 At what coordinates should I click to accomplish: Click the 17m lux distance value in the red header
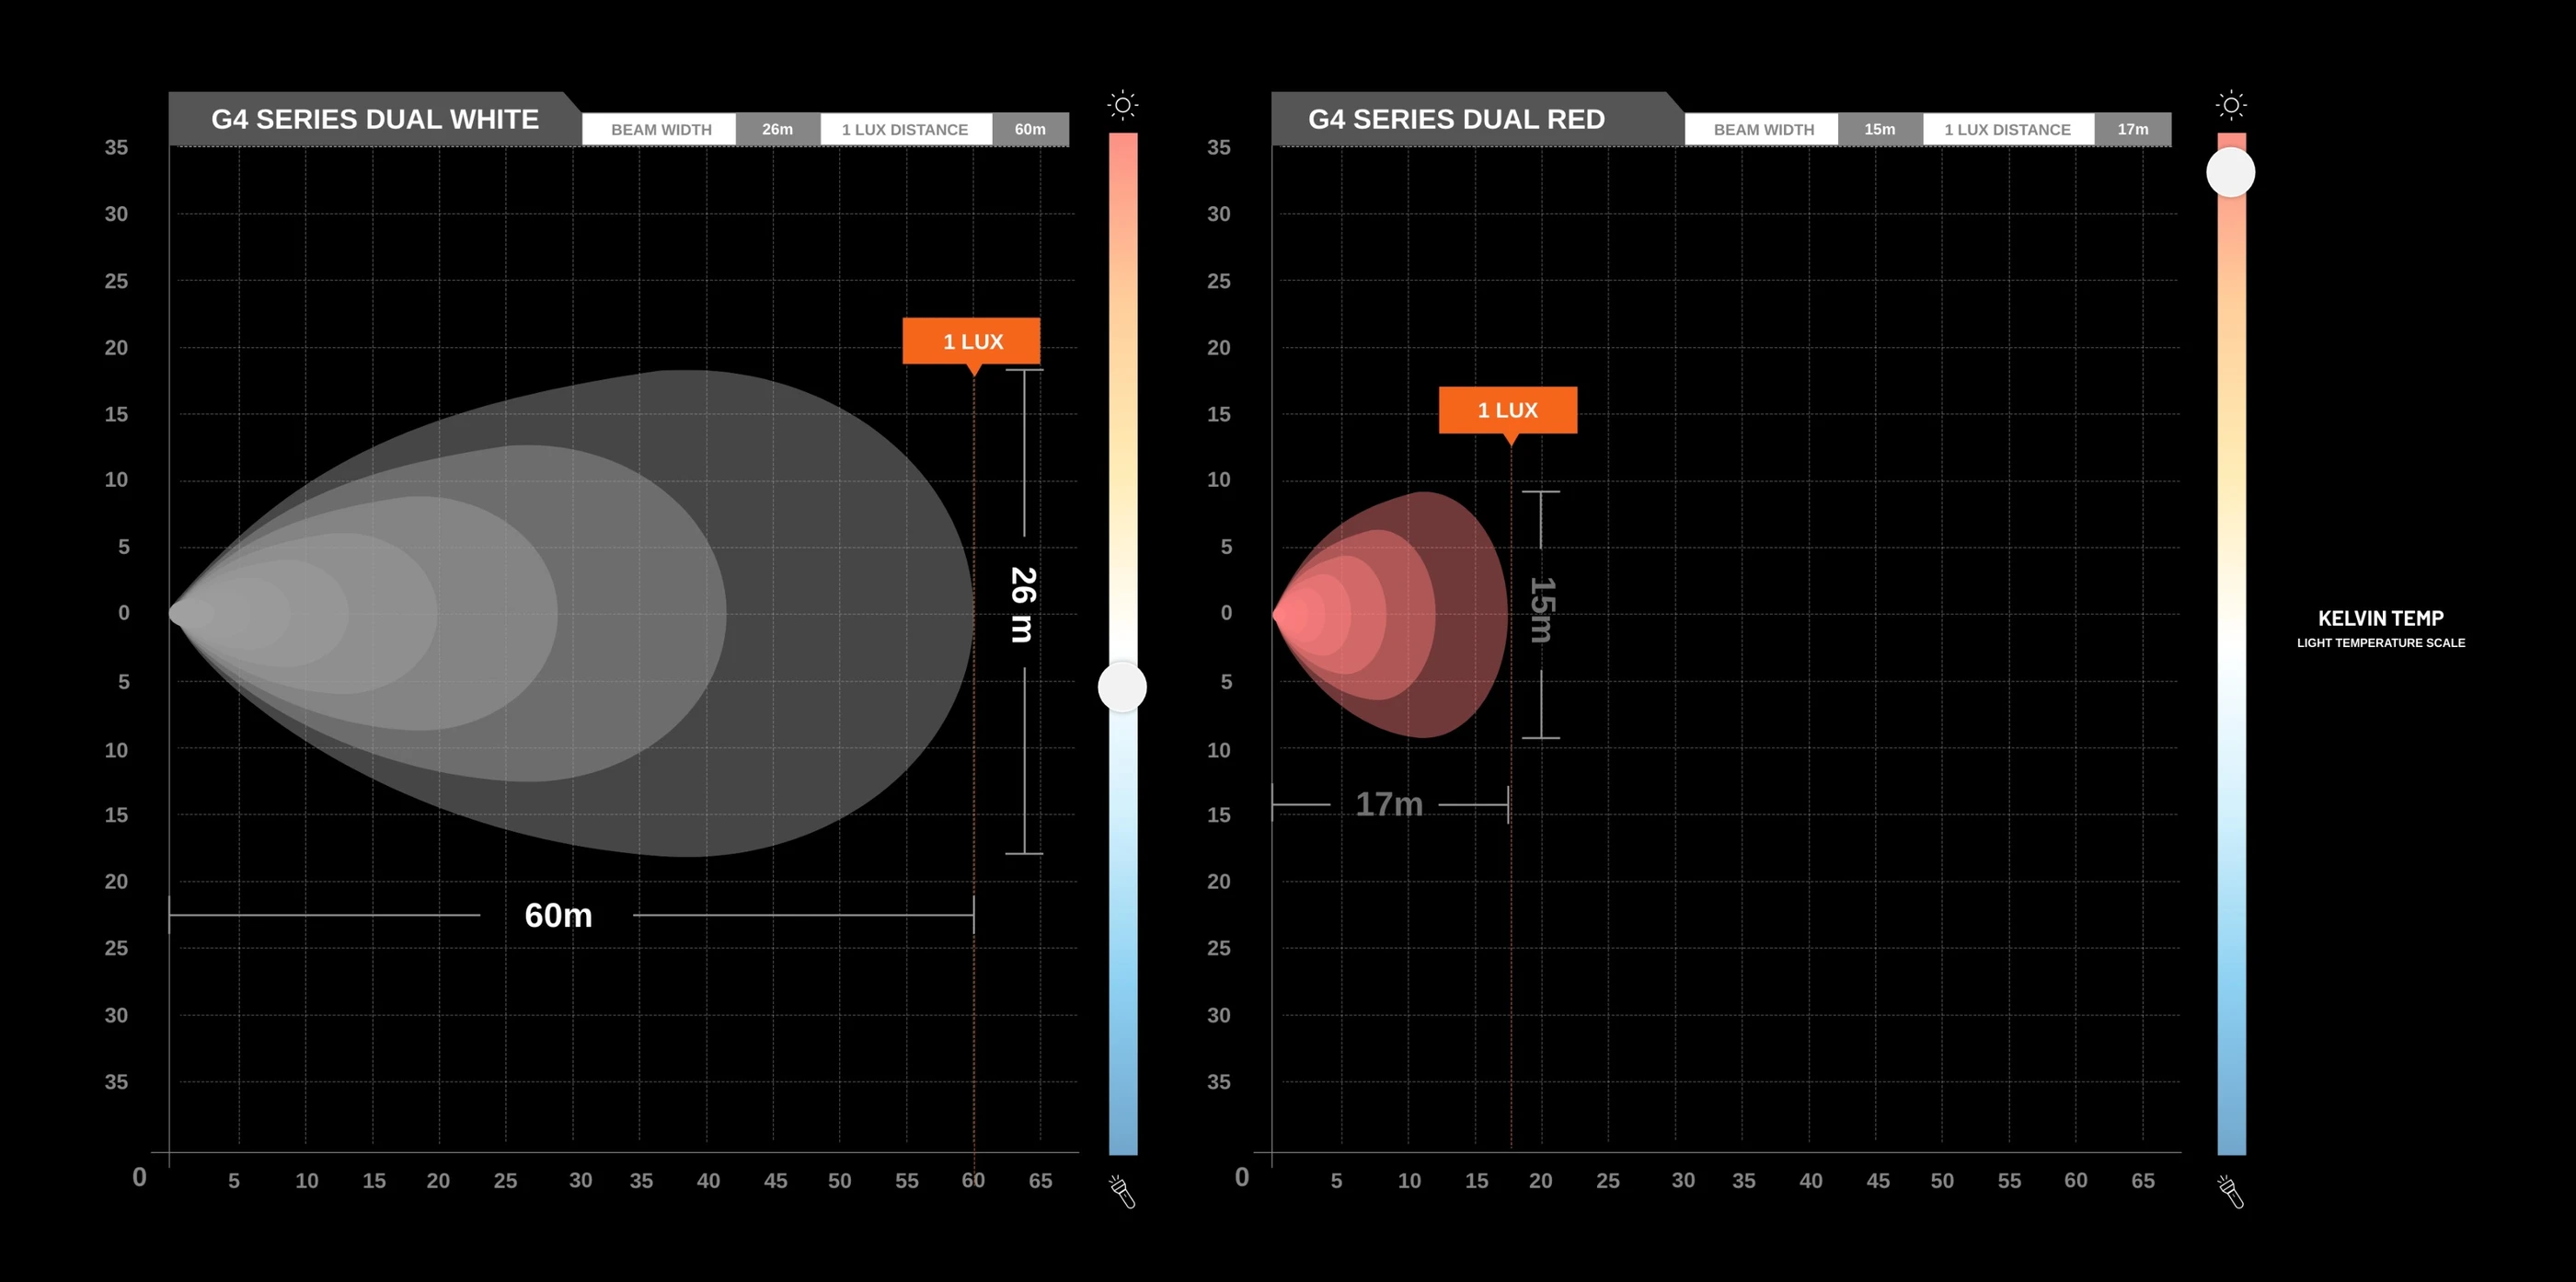(2133, 129)
